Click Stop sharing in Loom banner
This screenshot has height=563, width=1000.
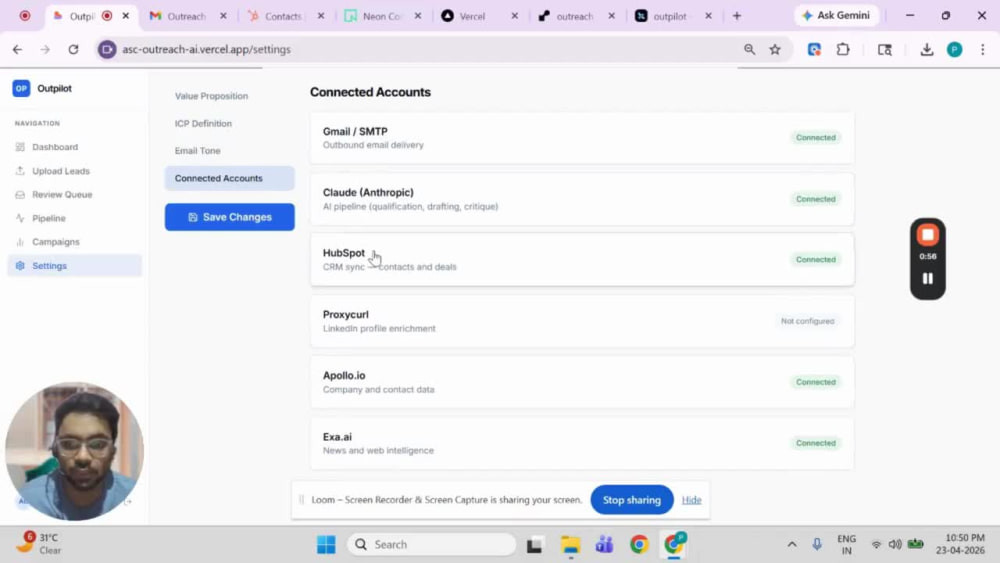pos(631,500)
